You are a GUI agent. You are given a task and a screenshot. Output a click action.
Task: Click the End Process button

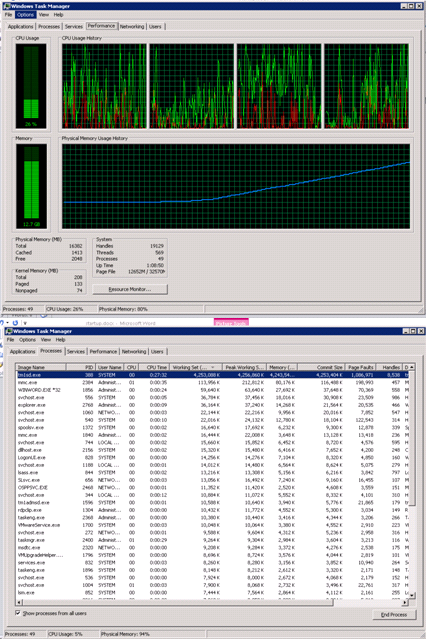[x=394, y=615]
